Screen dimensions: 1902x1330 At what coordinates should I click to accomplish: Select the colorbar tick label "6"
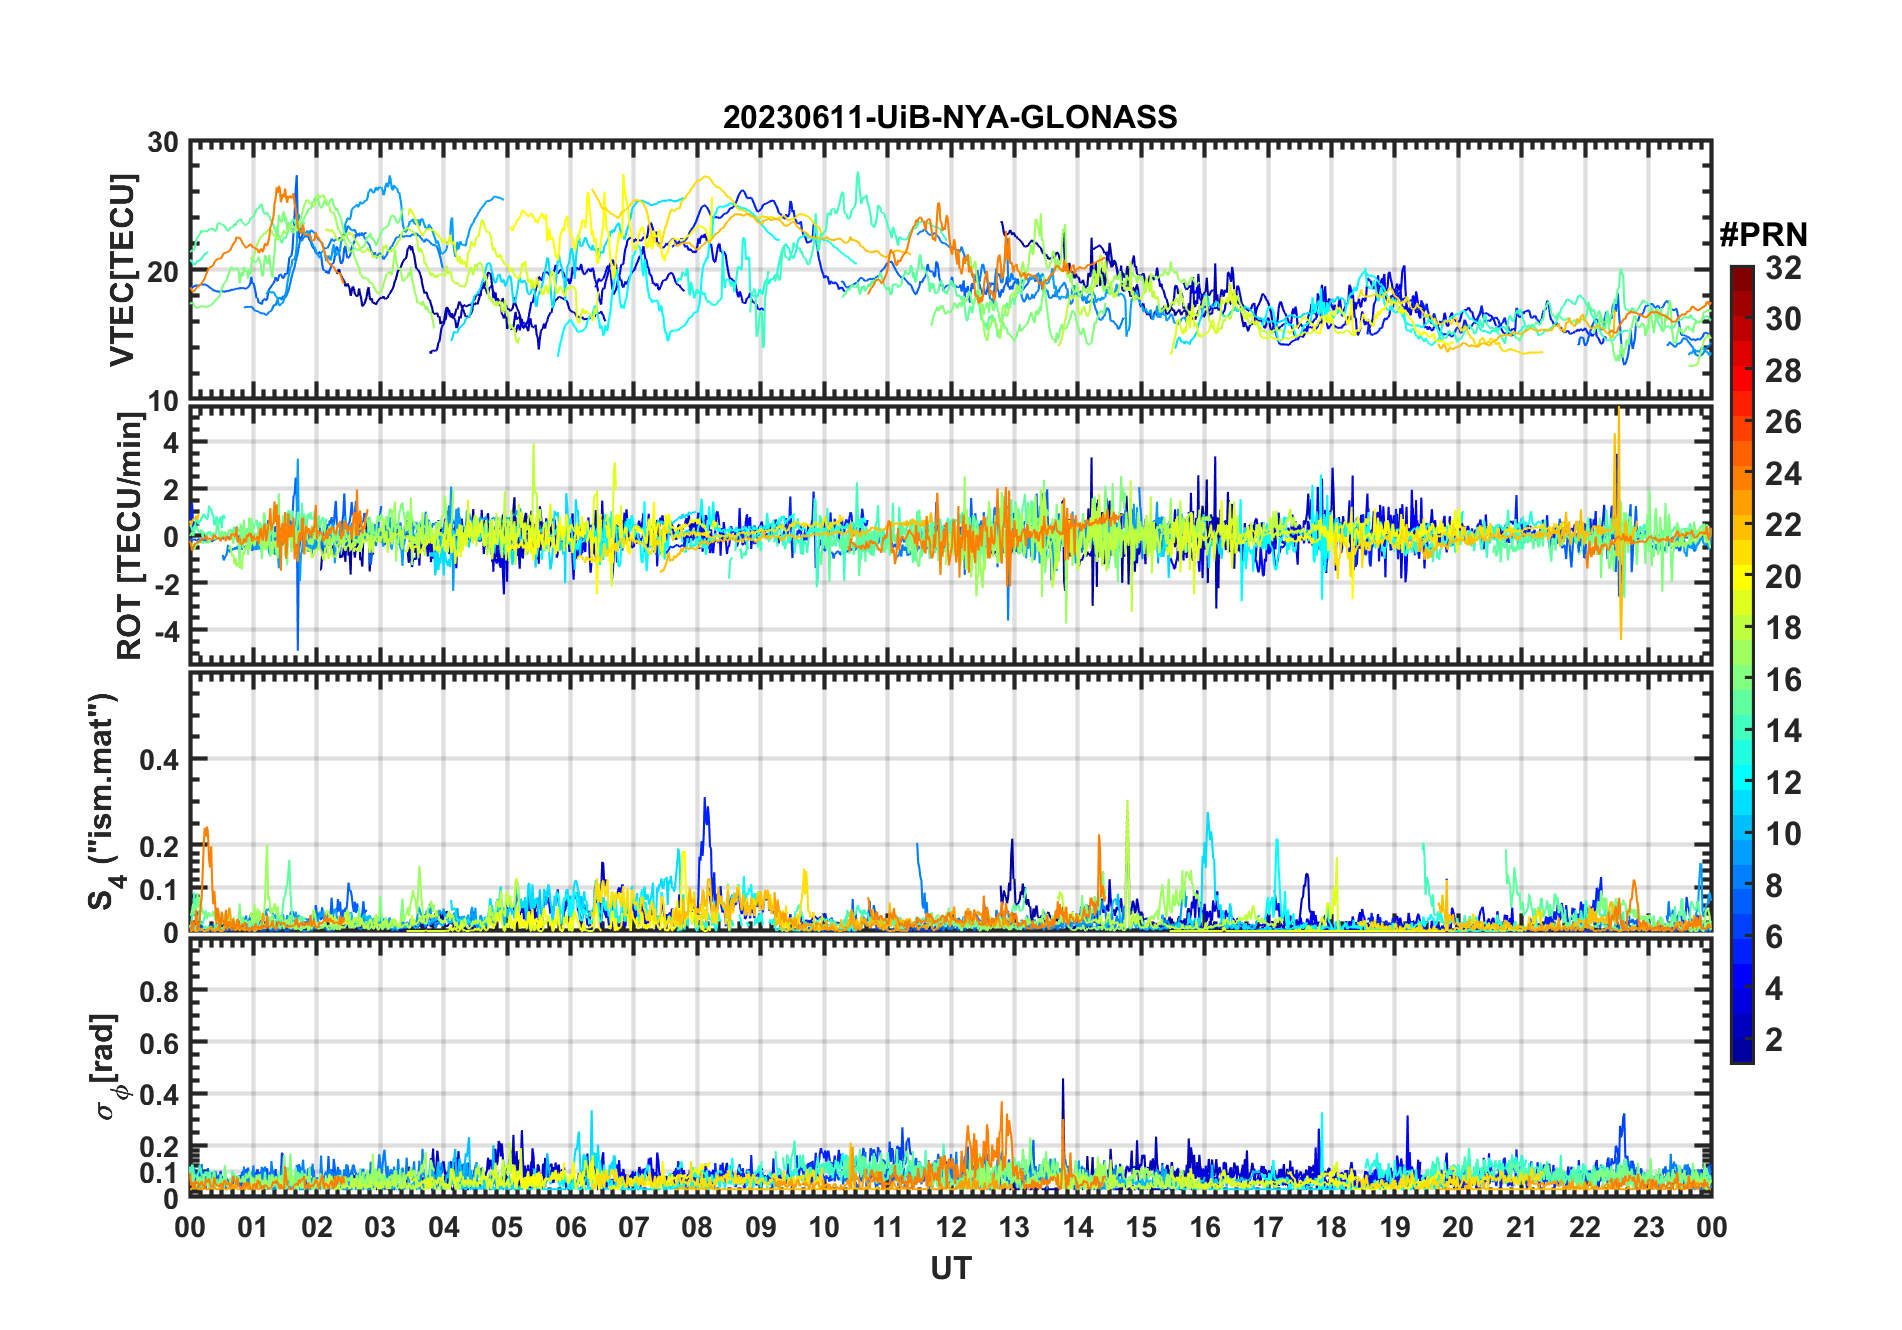coord(1775,937)
